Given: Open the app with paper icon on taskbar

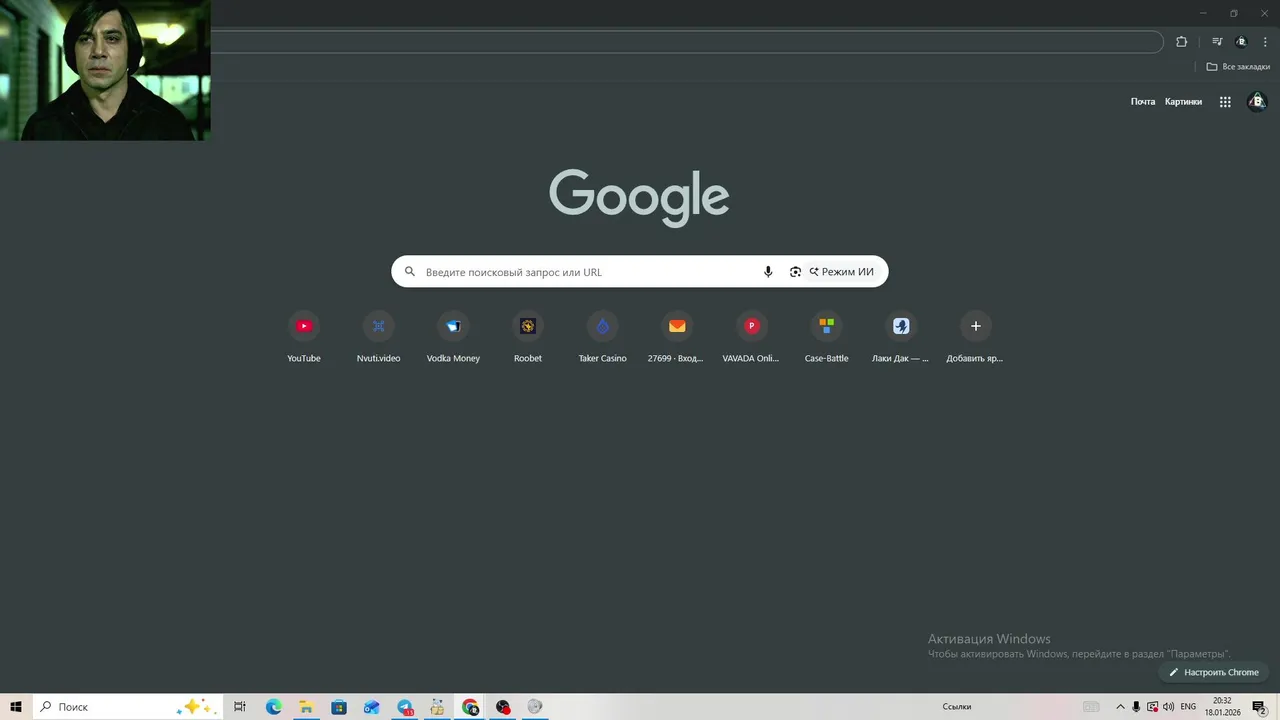Looking at the screenshot, I should tap(437, 707).
